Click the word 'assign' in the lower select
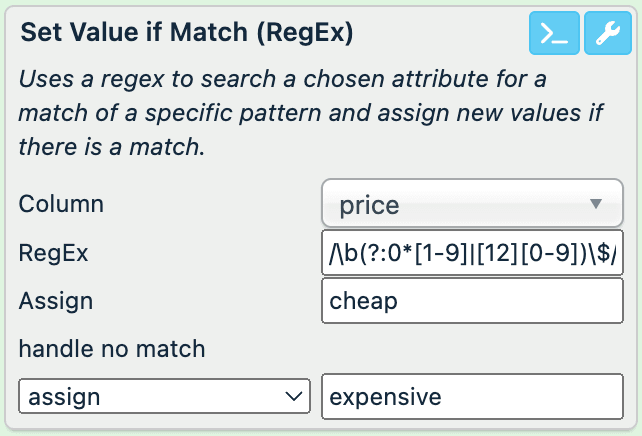The image size is (642, 436). [64, 396]
